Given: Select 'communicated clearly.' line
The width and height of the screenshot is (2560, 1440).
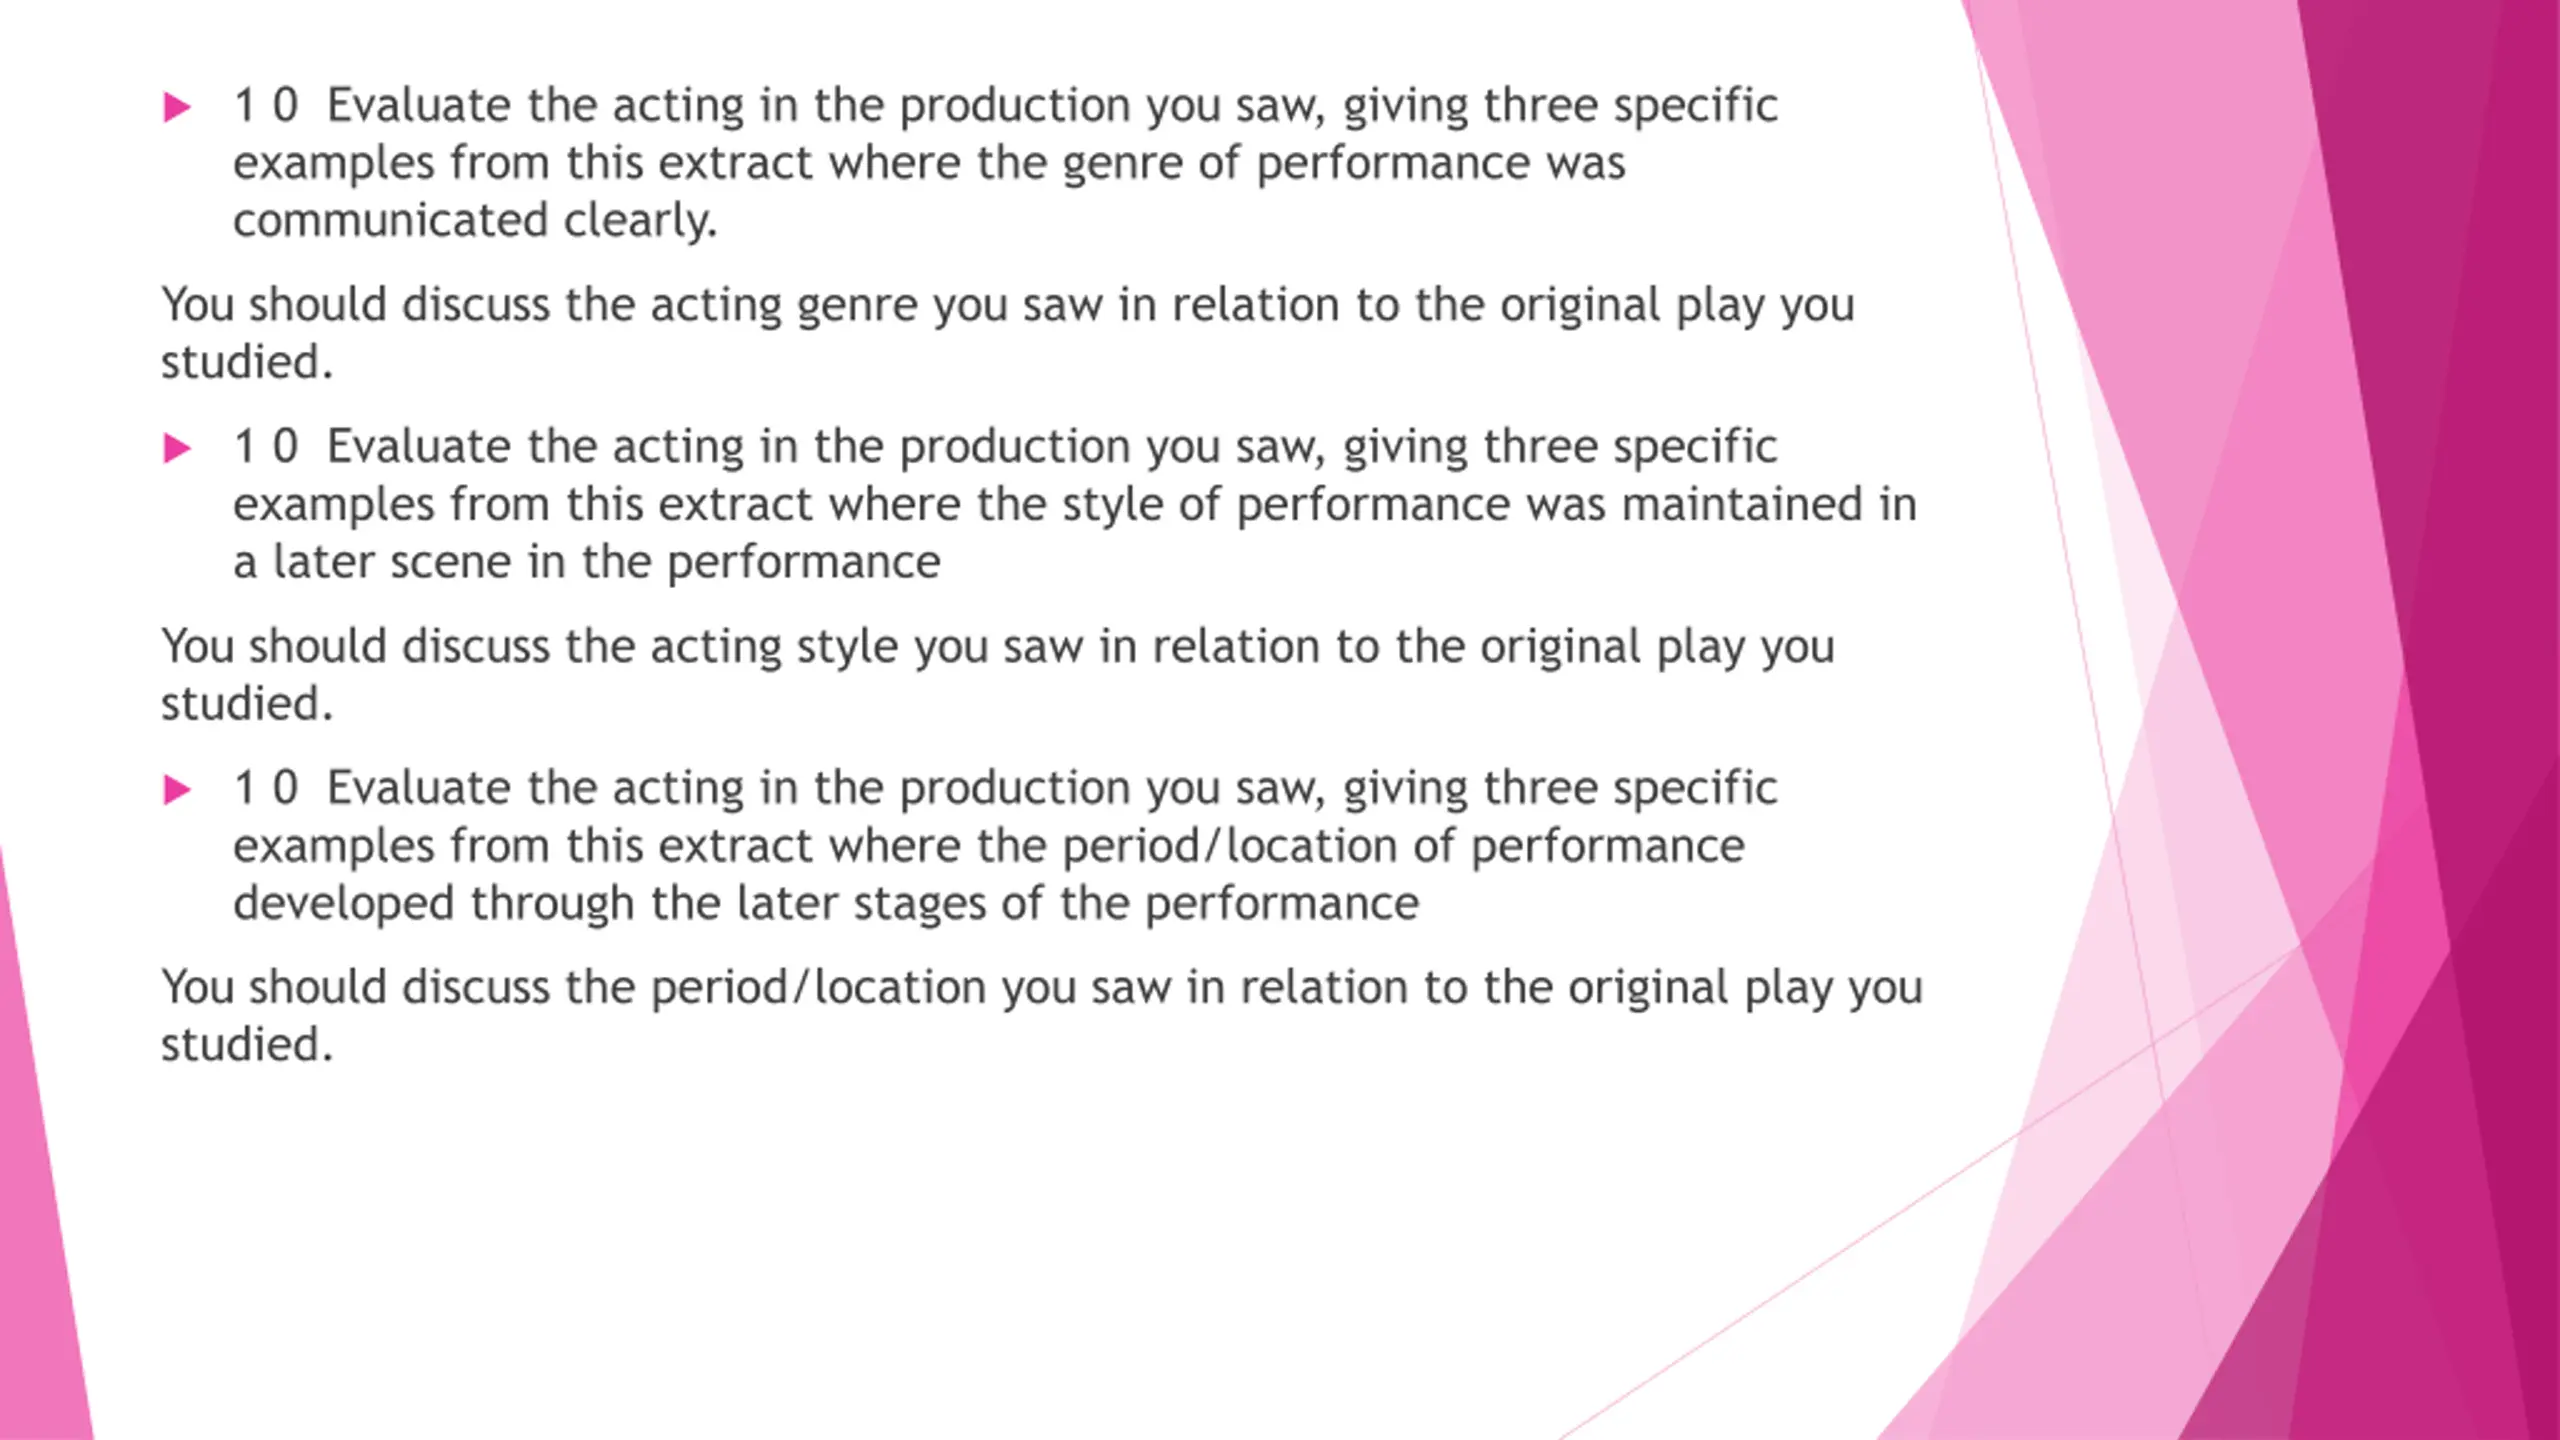Looking at the screenshot, I should [476, 221].
